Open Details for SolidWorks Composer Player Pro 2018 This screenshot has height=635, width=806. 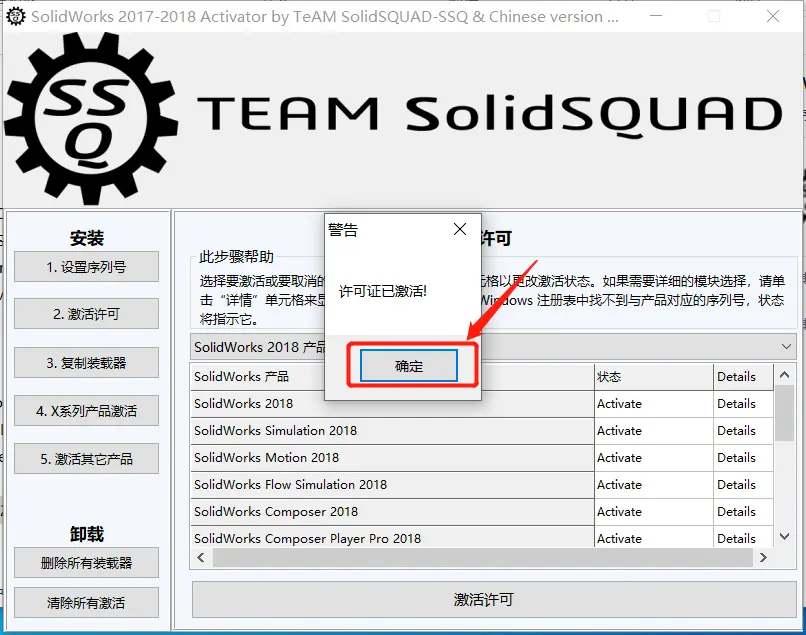pos(743,537)
